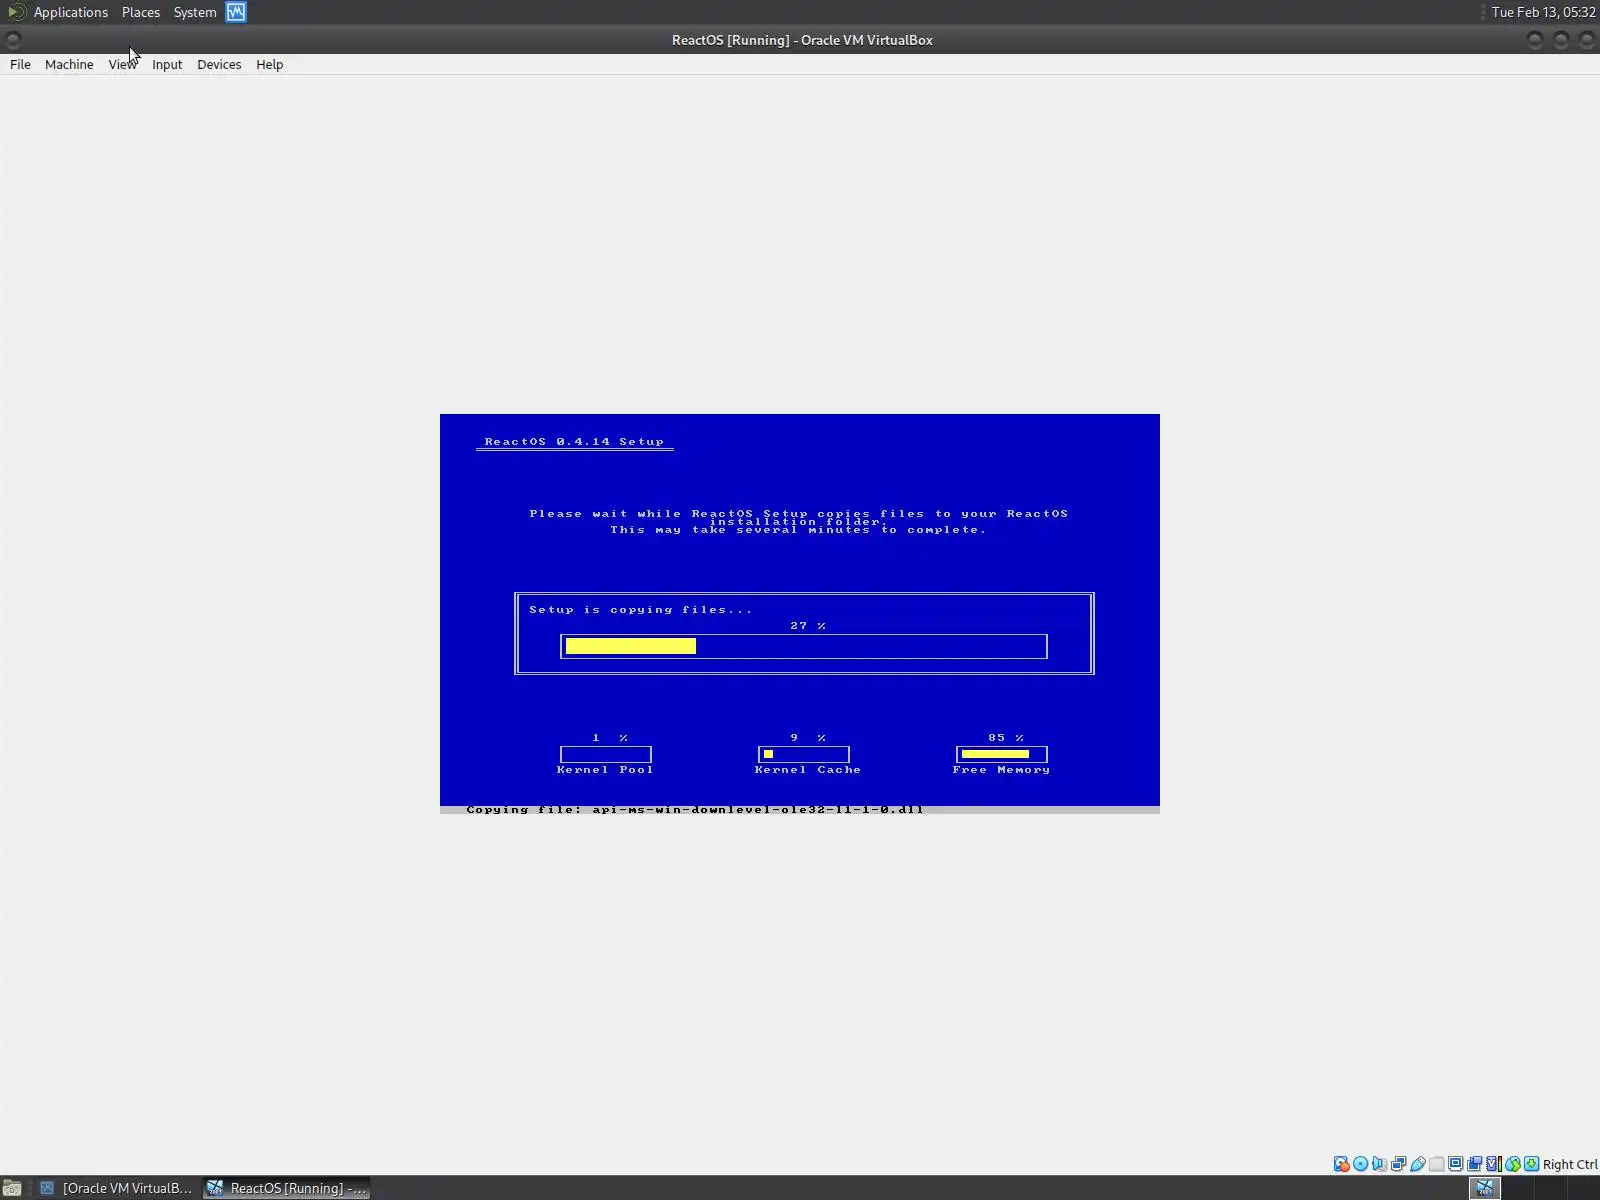Open the Input menu
Image resolution: width=1600 pixels, height=1200 pixels.
pyautogui.click(x=167, y=65)
